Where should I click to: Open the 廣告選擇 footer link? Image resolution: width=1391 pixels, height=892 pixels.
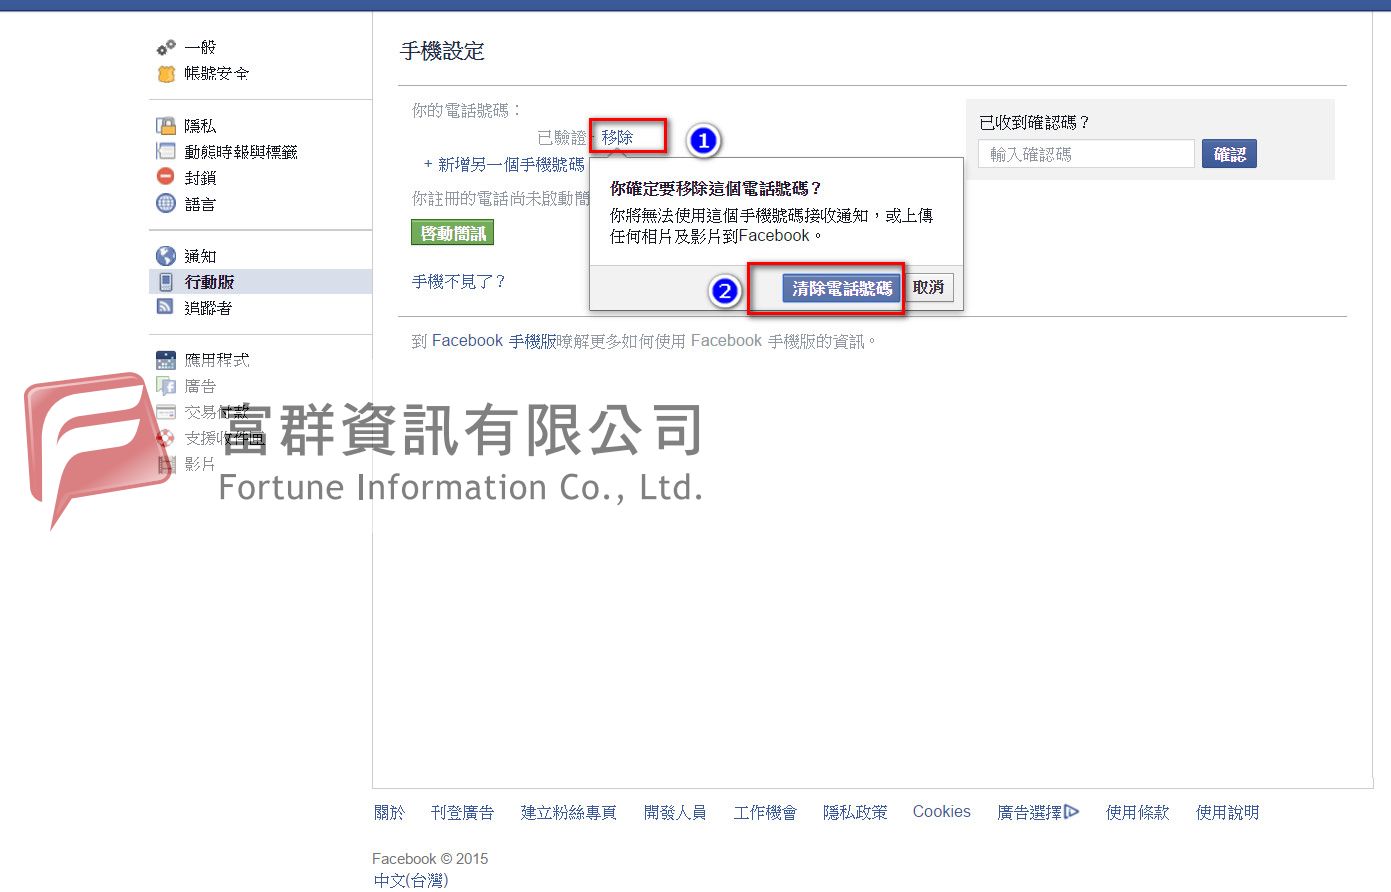[x=1029, y=812]
